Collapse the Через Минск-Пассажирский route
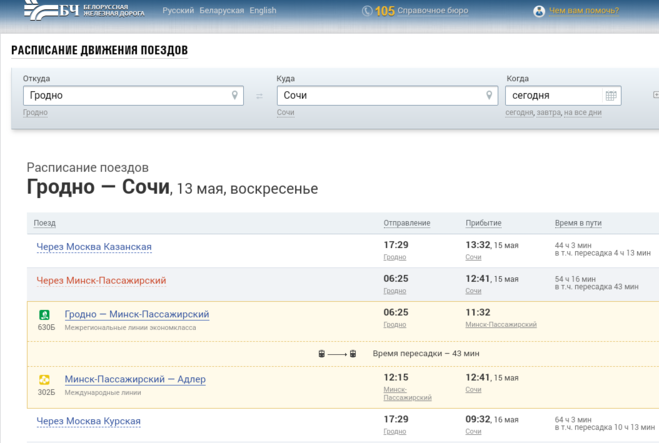The height and width of the screenshot is (443, 659). click(x=101, y=281)
